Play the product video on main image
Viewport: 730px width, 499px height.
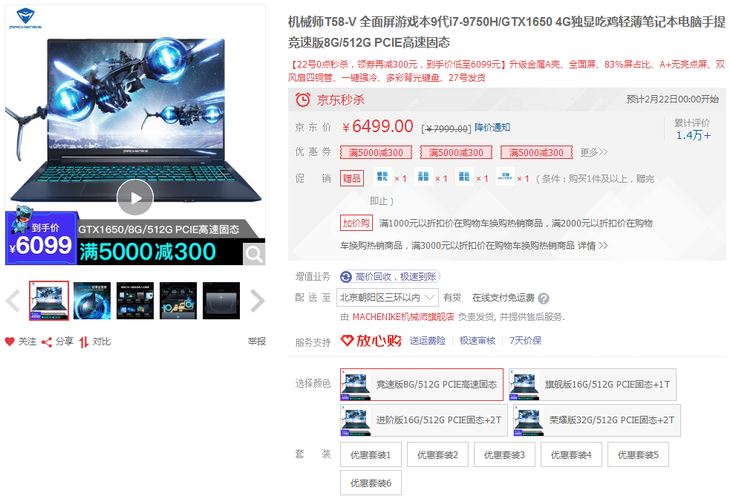(135, 197)
